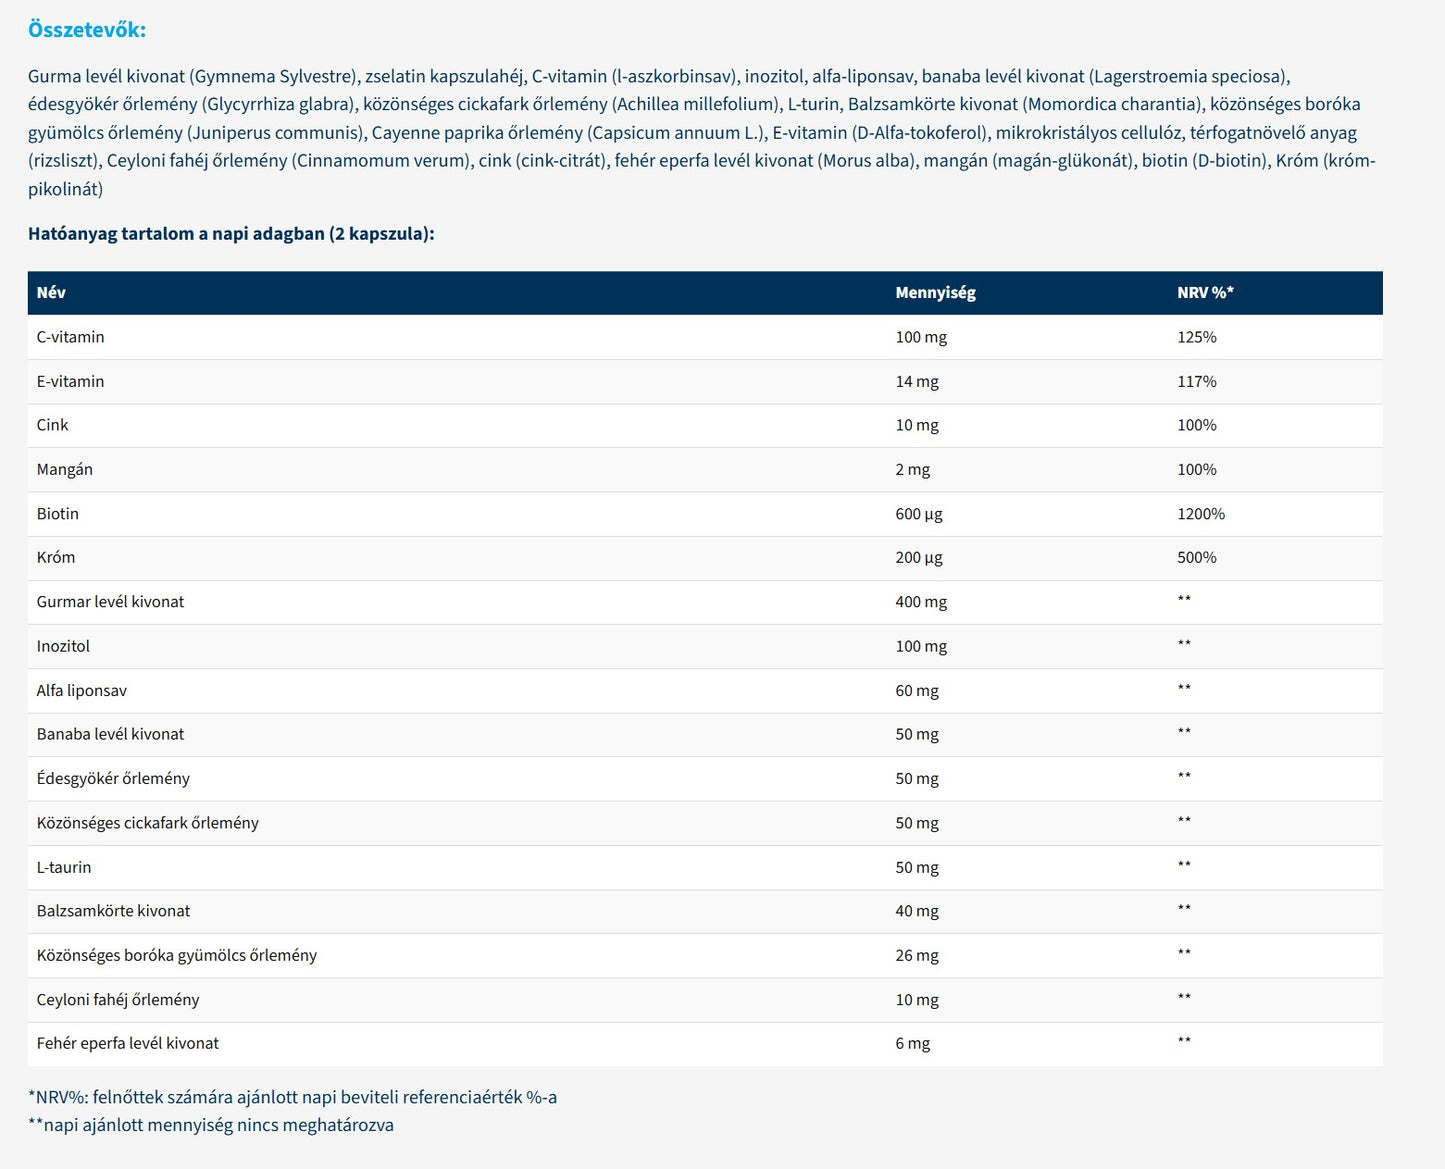This screenshot has height=1169, width=1445.
Task: Click the 26 mg amount cell
Action: (x=917, y=956)
